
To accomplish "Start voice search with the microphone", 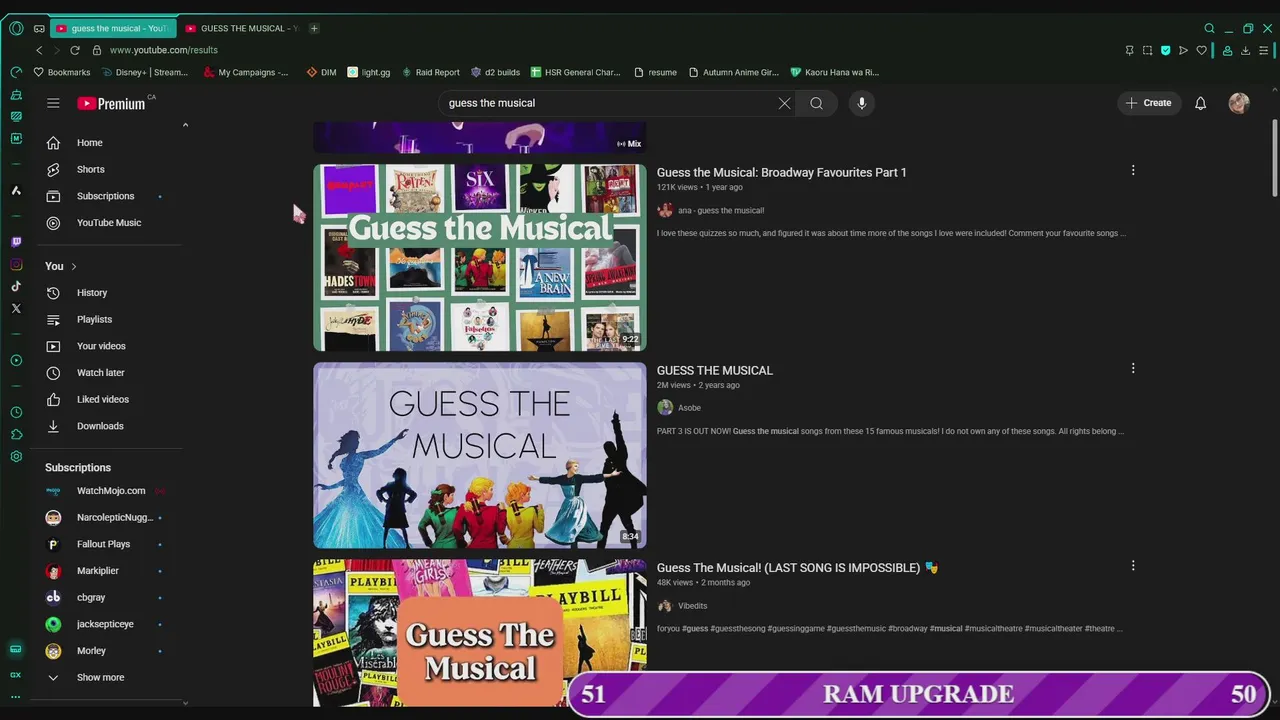I will [861, 103].
